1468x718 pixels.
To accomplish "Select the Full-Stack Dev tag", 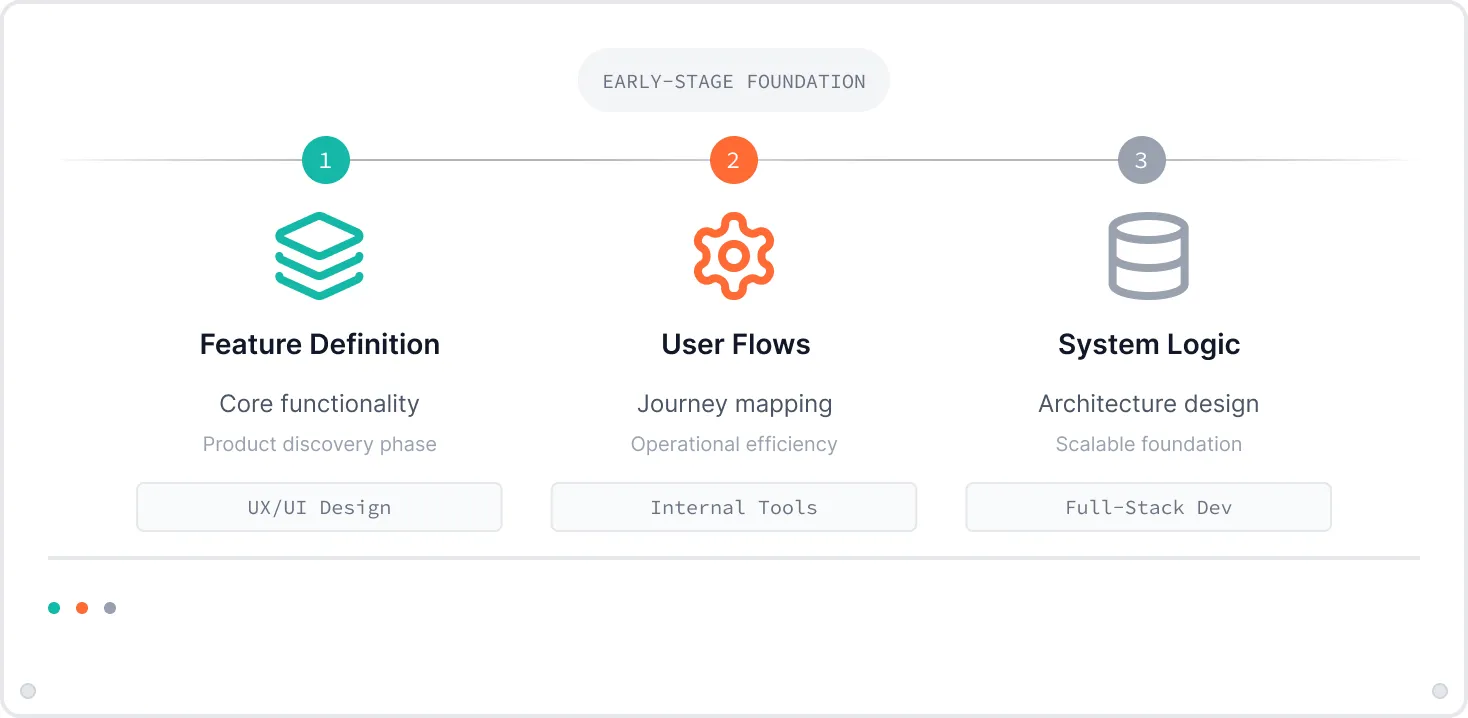I will pyautogui.click(x=1148, y=507).
